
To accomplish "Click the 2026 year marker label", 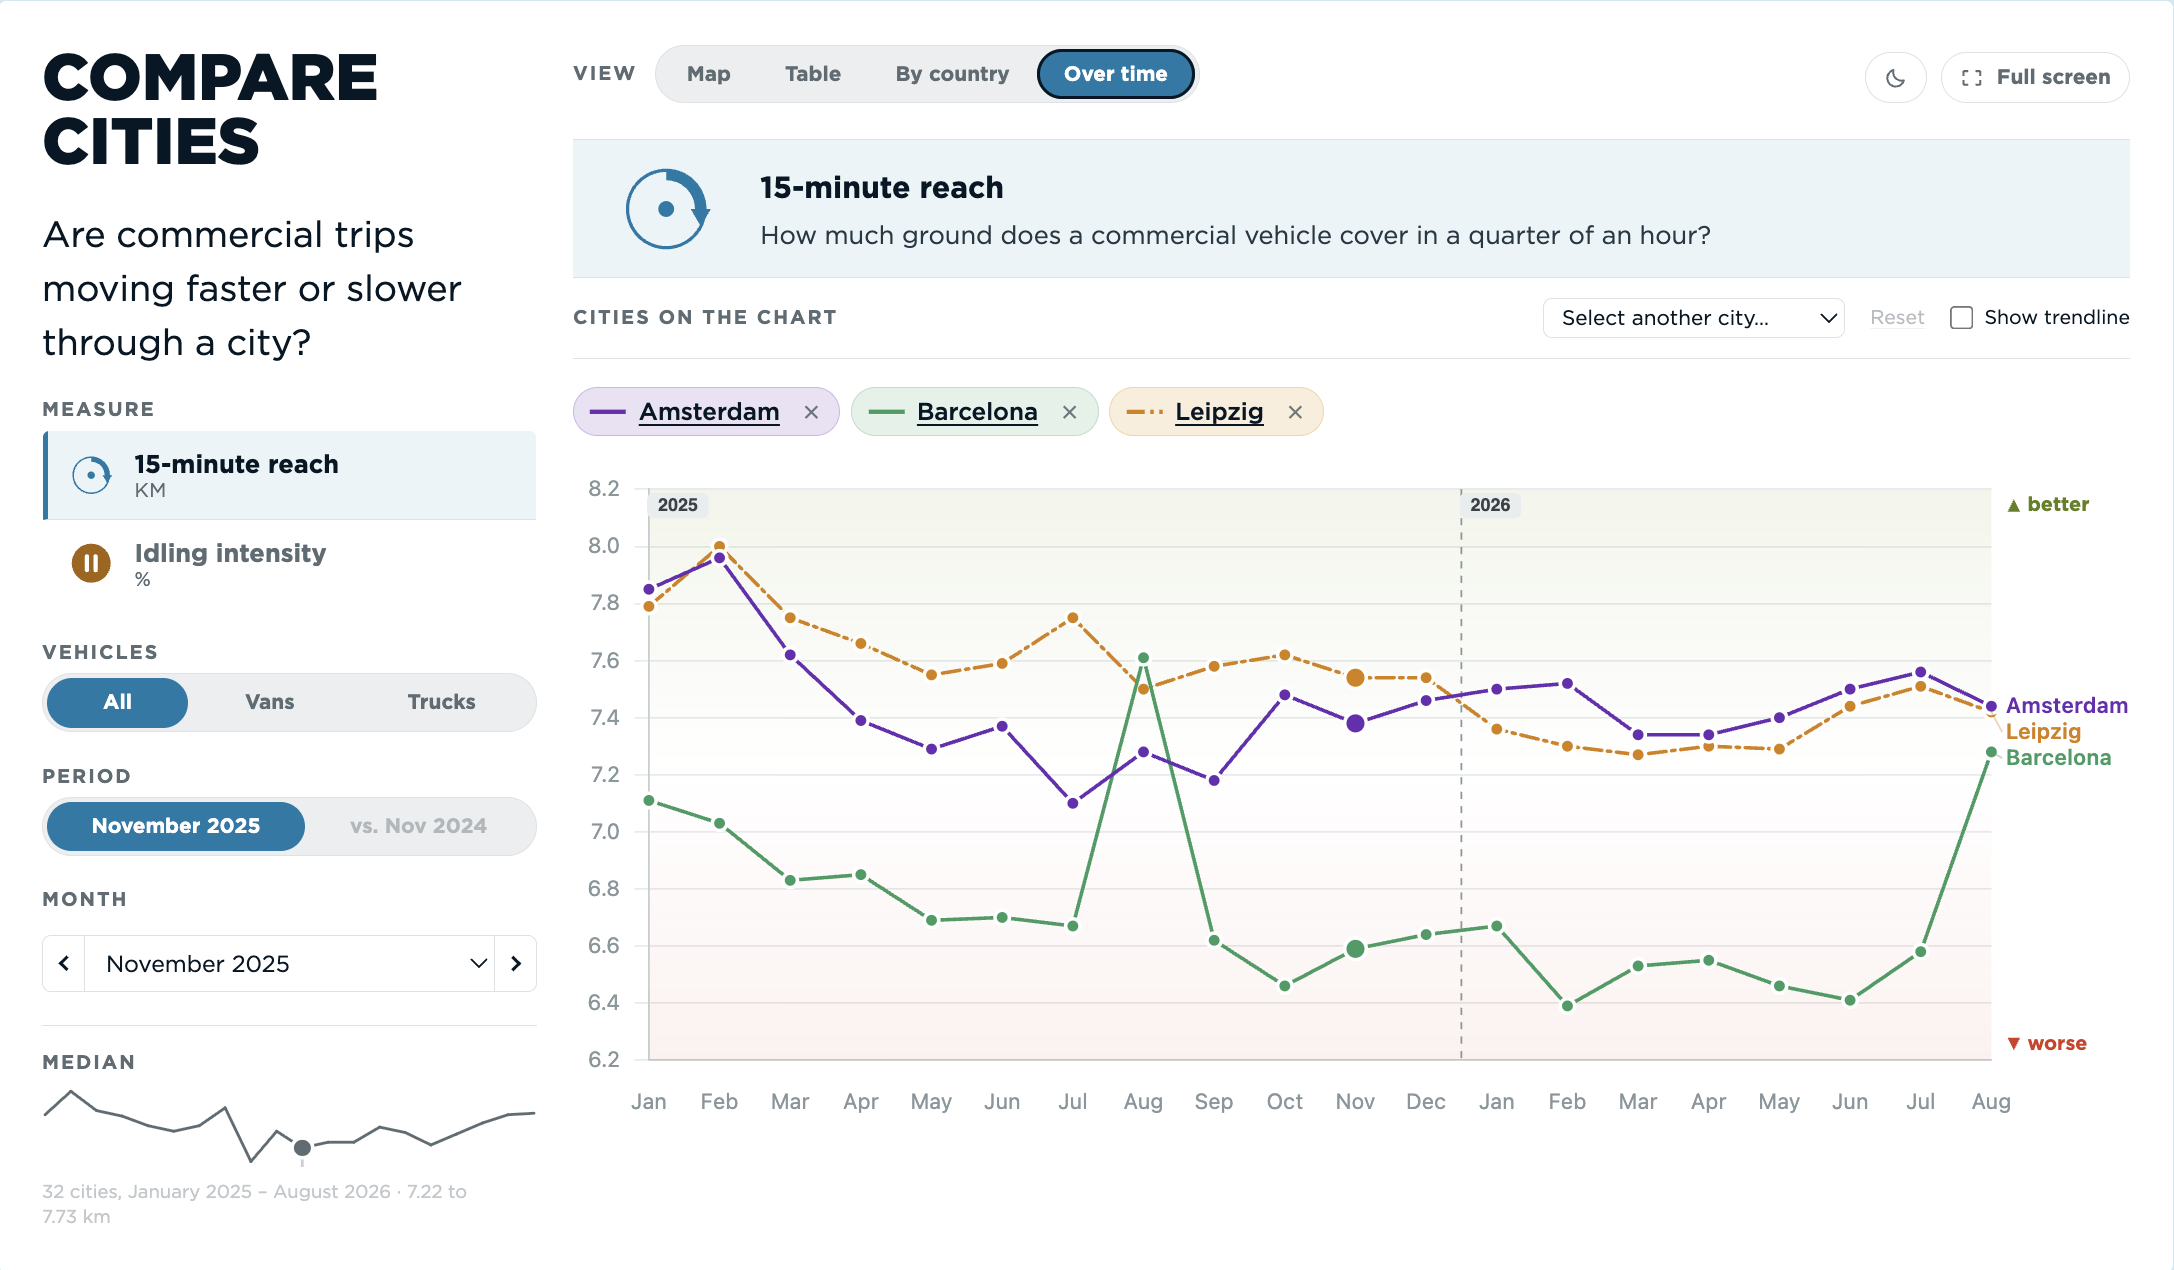I will coord(1490,505).
